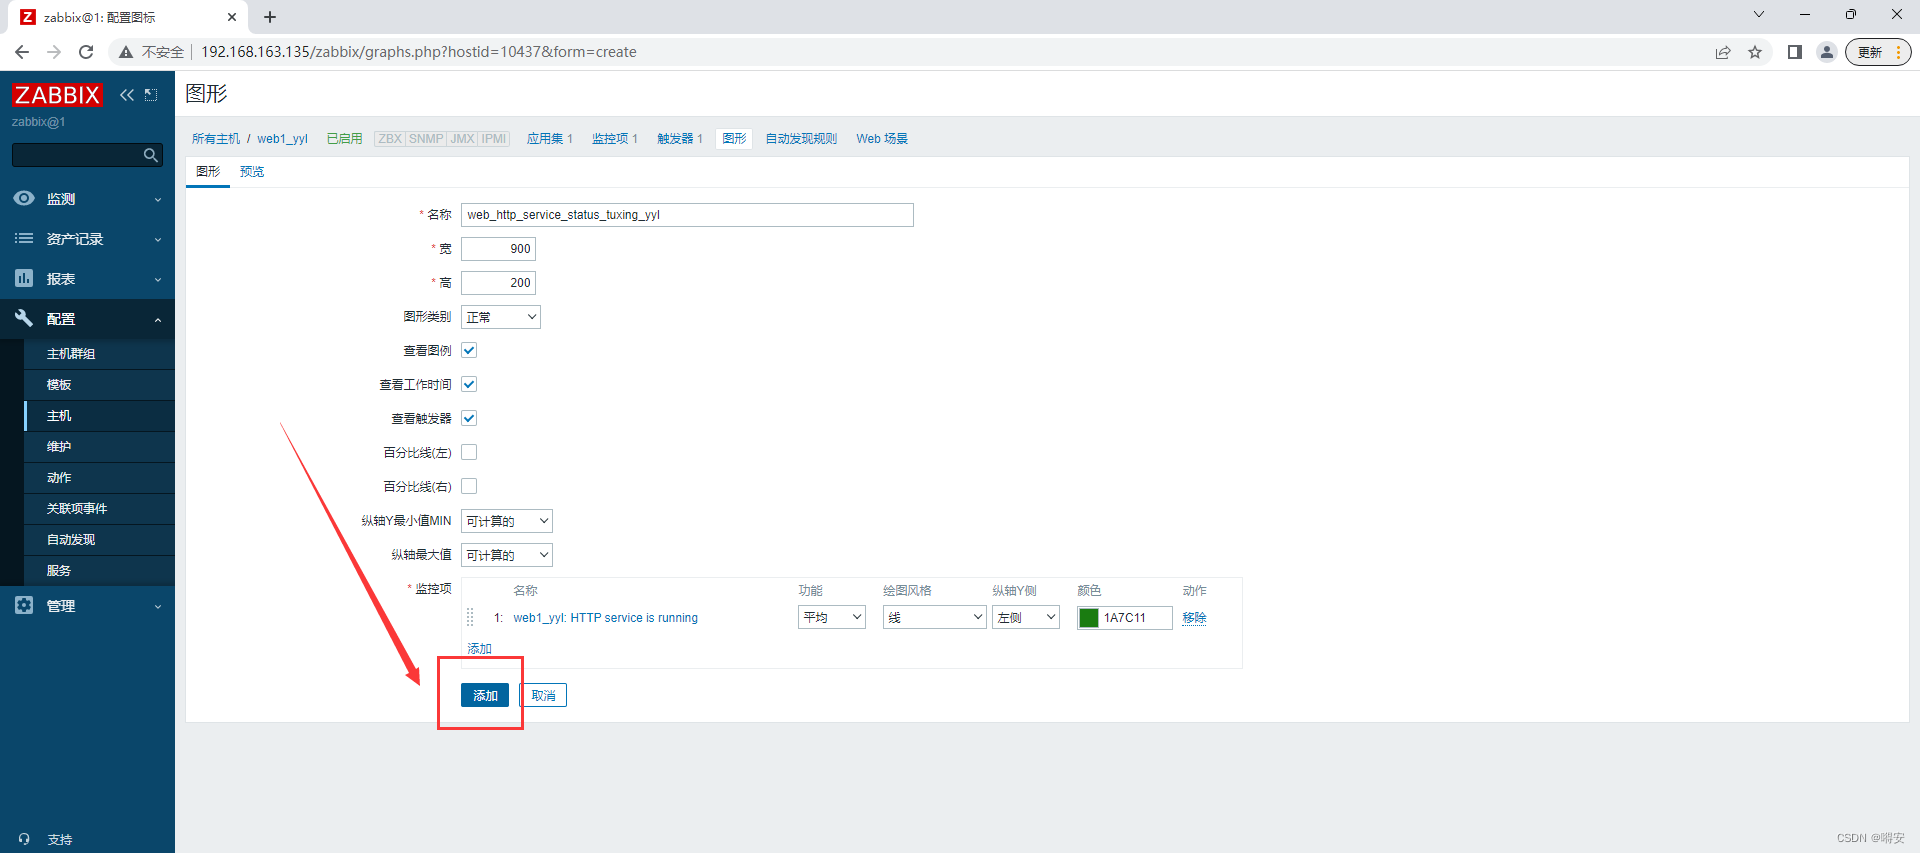Click the drag handle of monitor item 1

pyautogui.click(x=470, y=618)
